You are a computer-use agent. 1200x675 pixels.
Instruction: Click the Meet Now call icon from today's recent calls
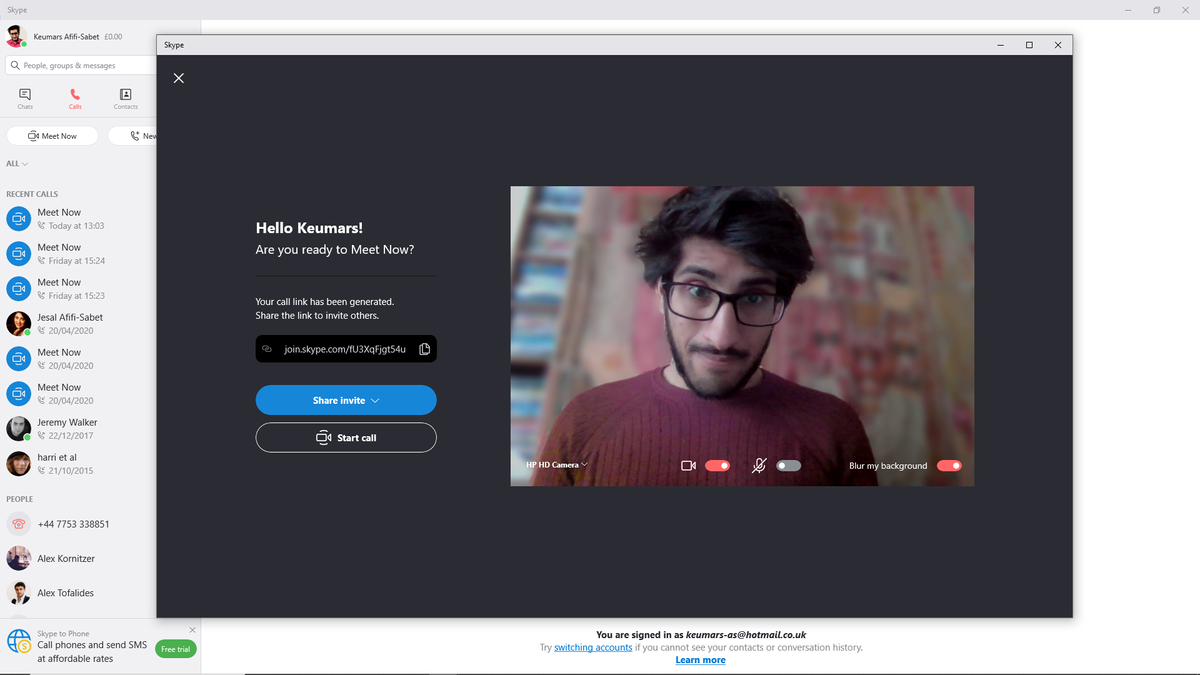[x=18, y=218]
